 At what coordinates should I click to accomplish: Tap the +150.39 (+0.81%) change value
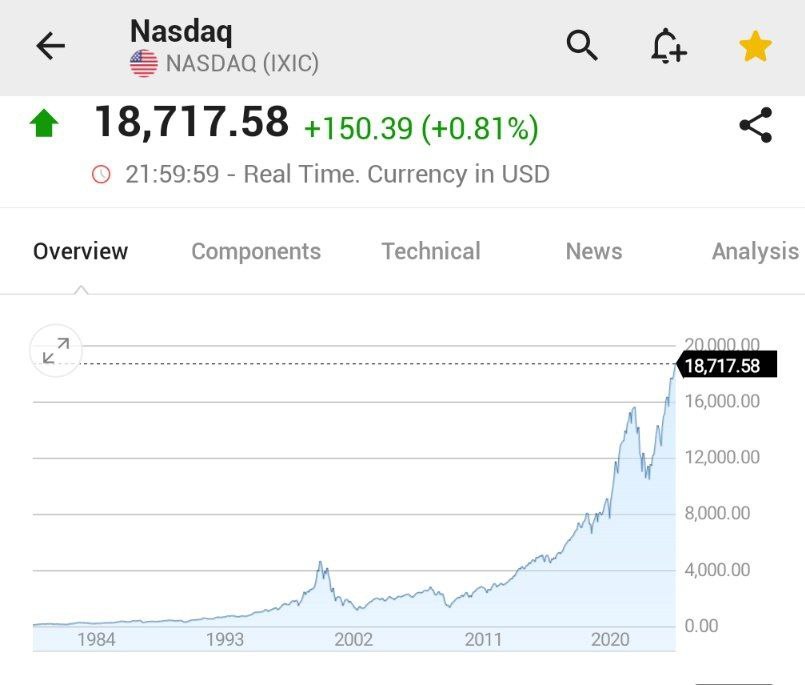click(421, 129)
